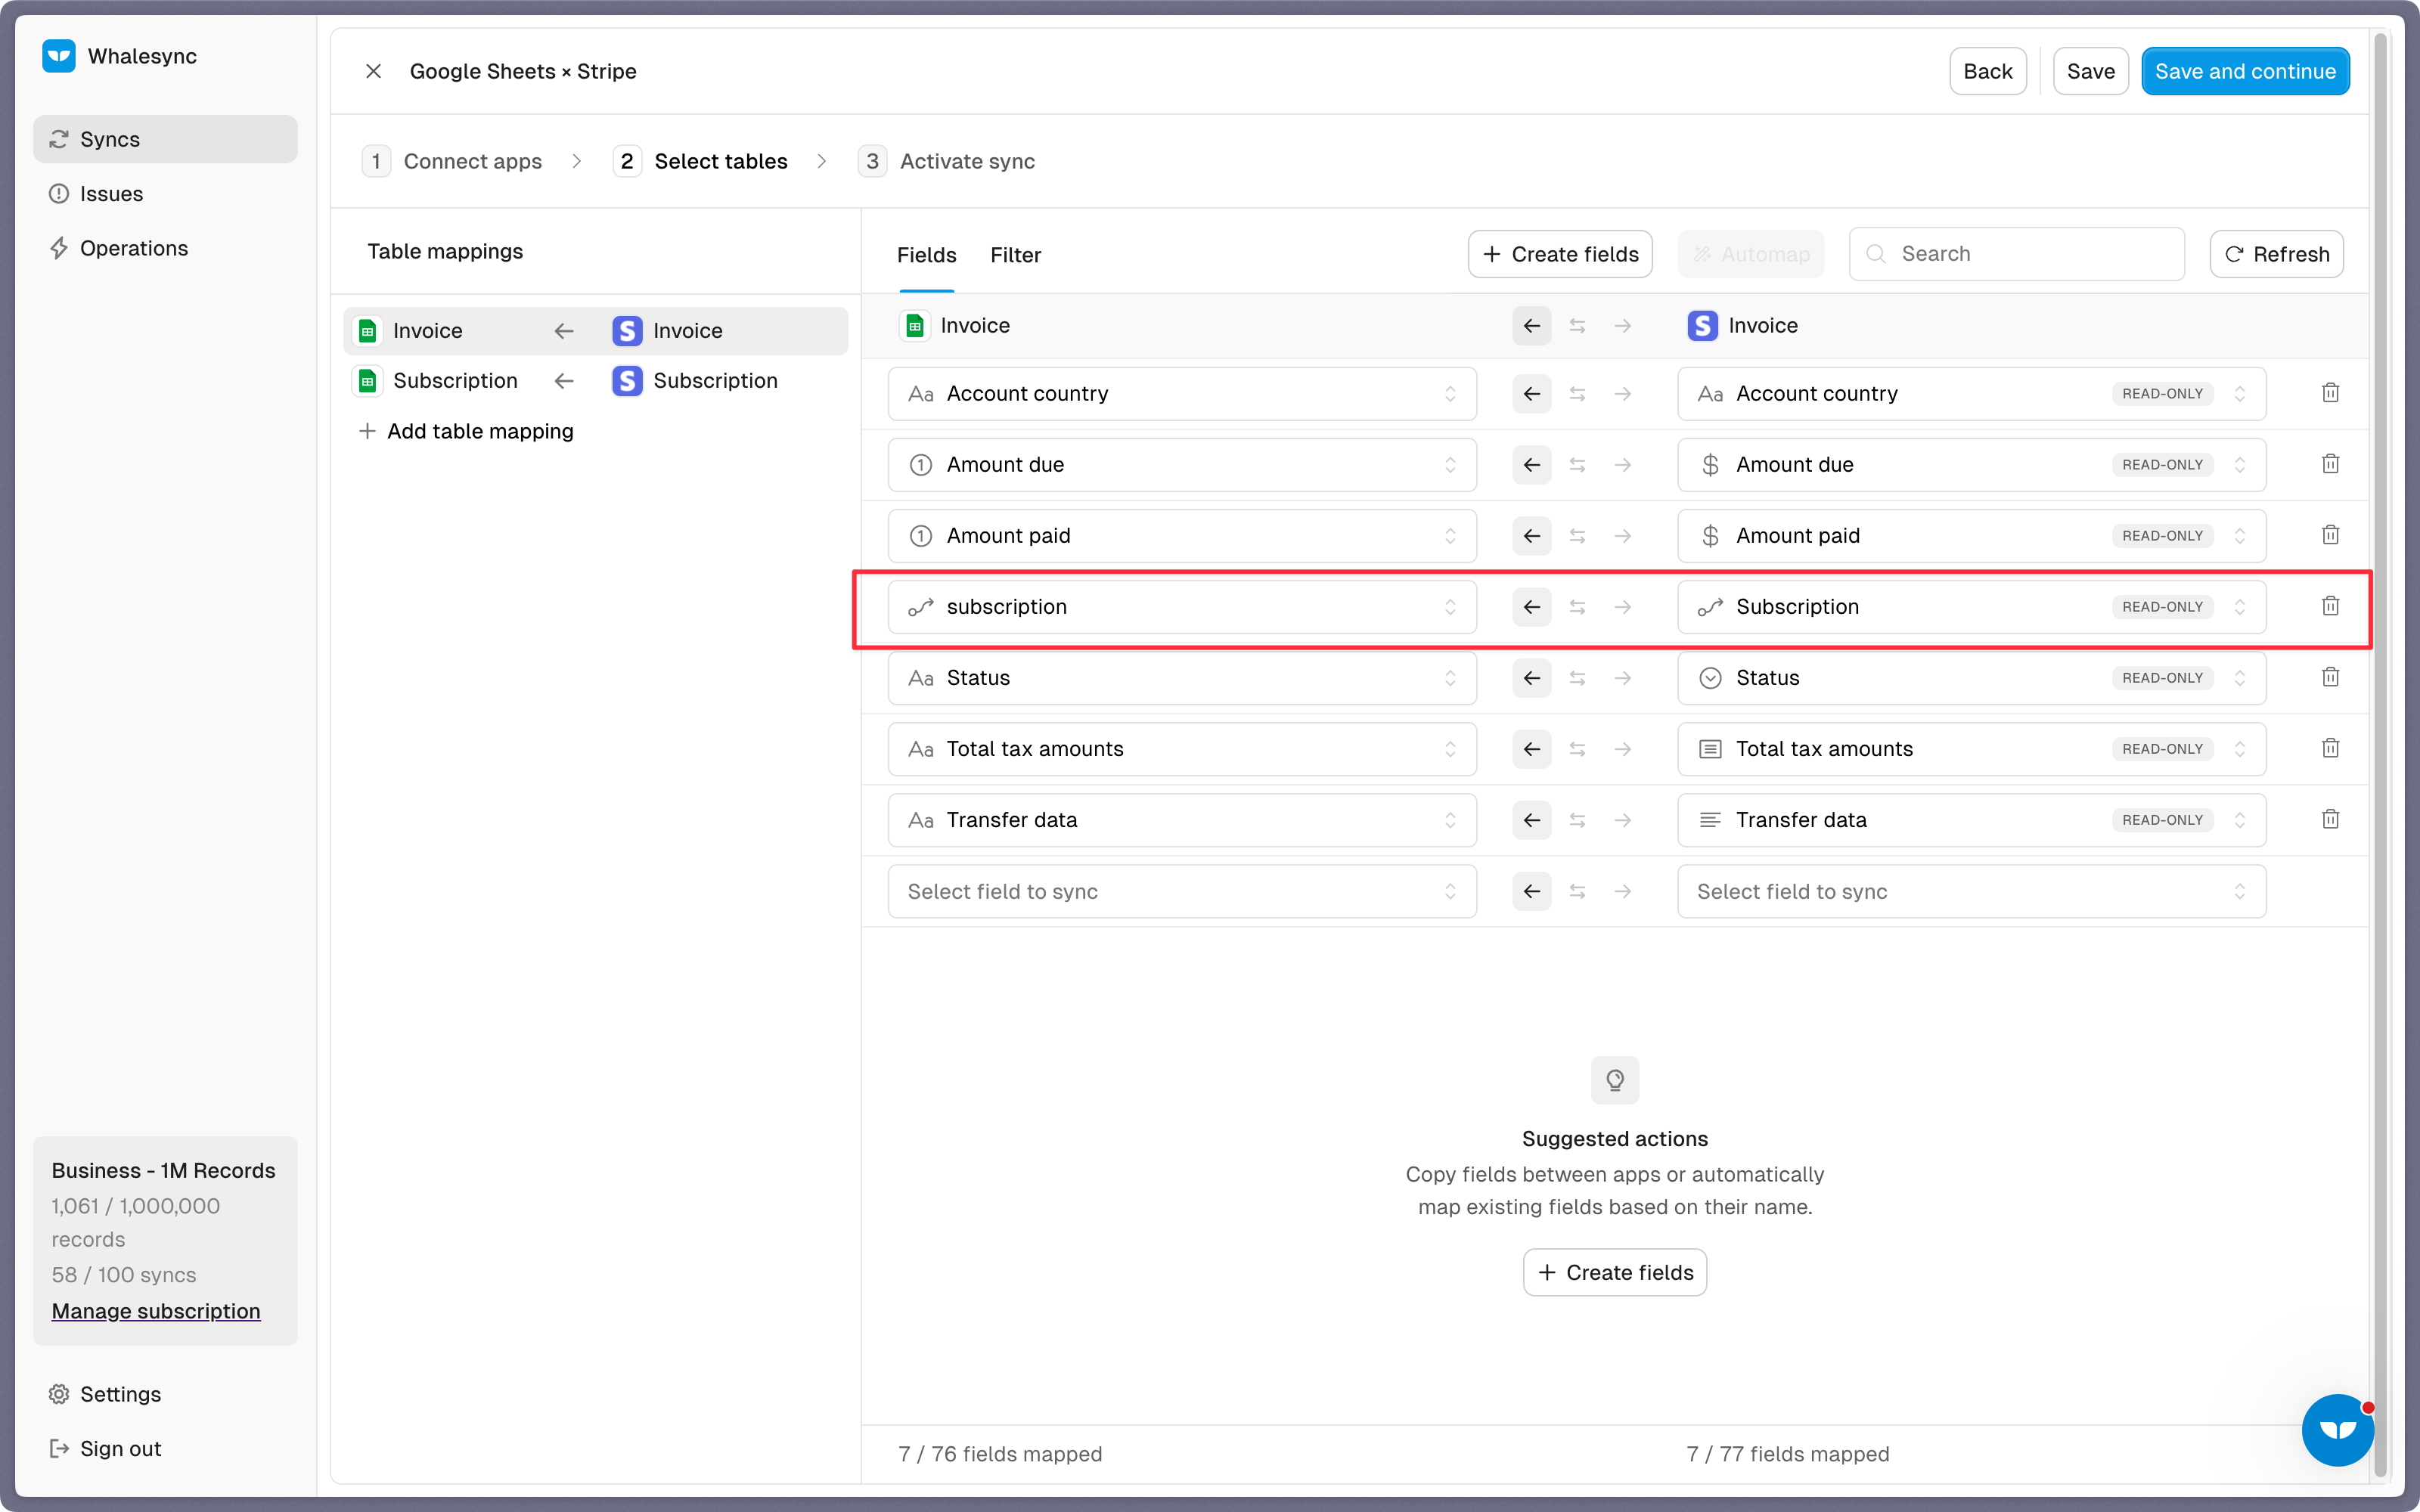
Task: Set subscription row sync to right direction
Action: tap(1622, 607)
